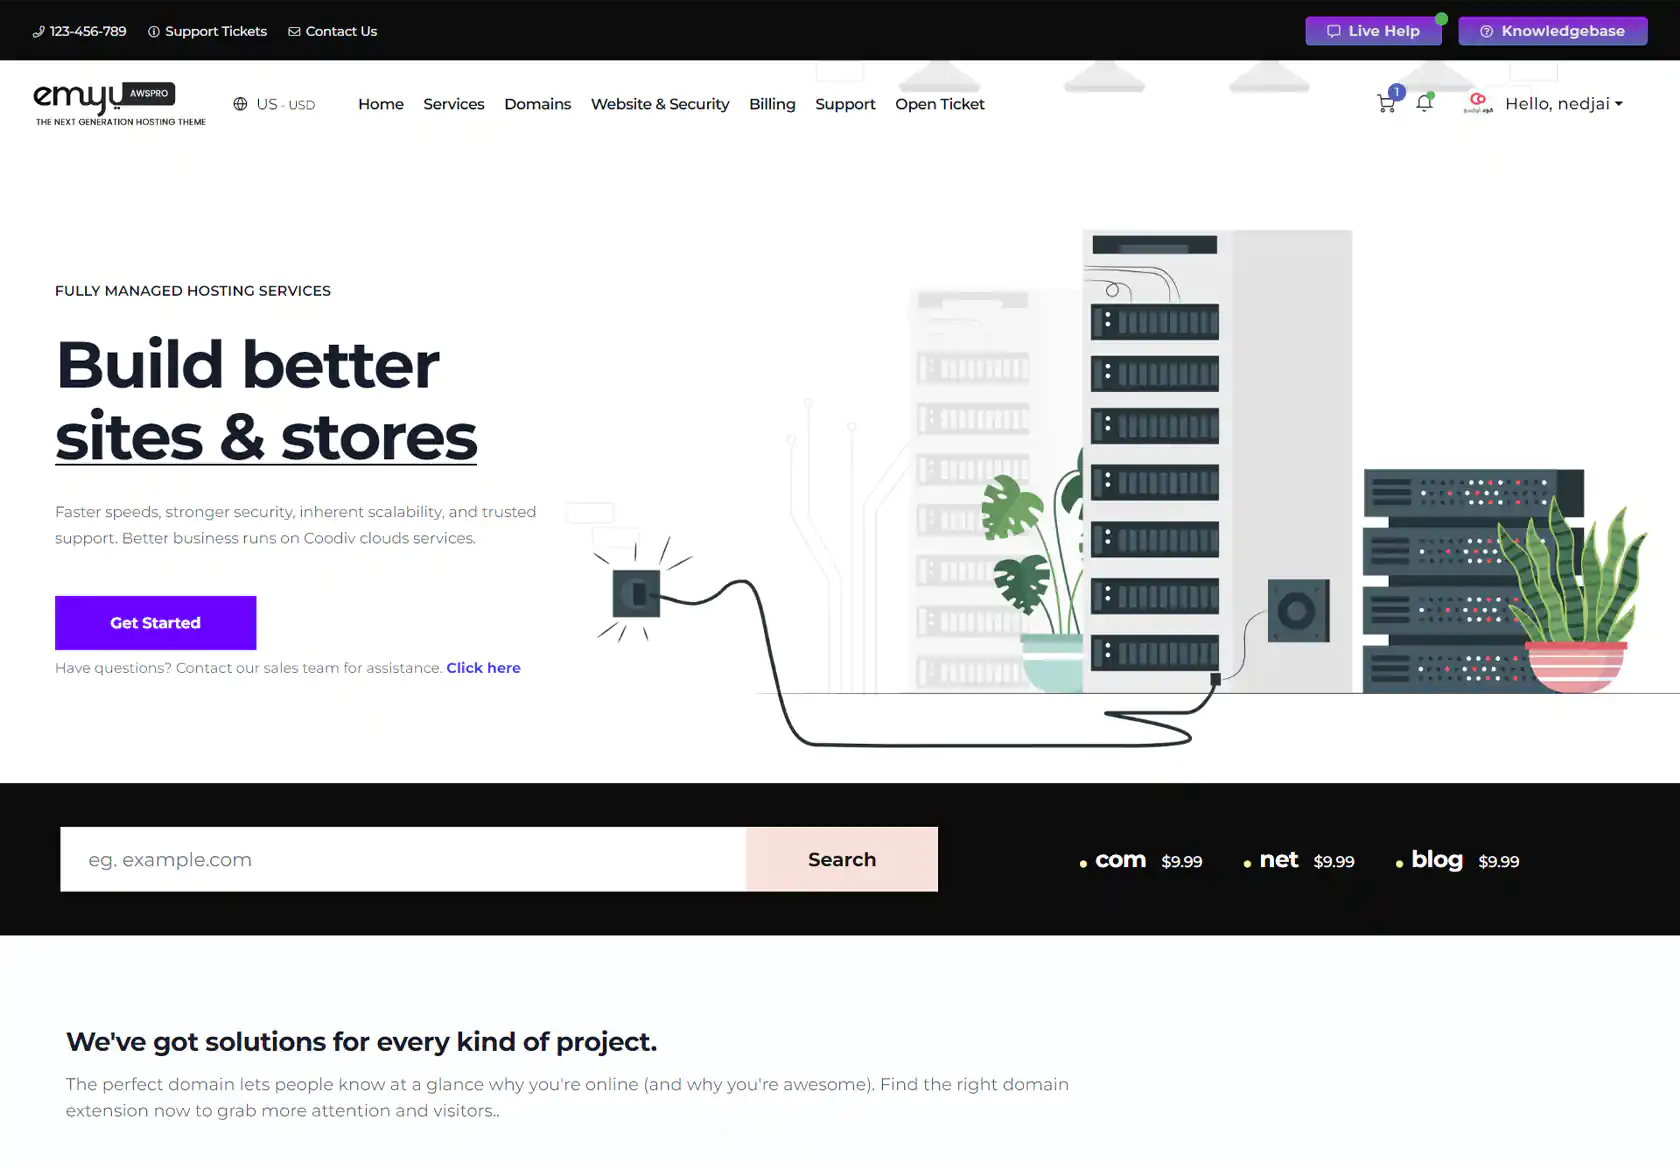Click the phone number 123-456-789
The width and height of the screenshot is (1680, 1164).
(x=80, y=31)
